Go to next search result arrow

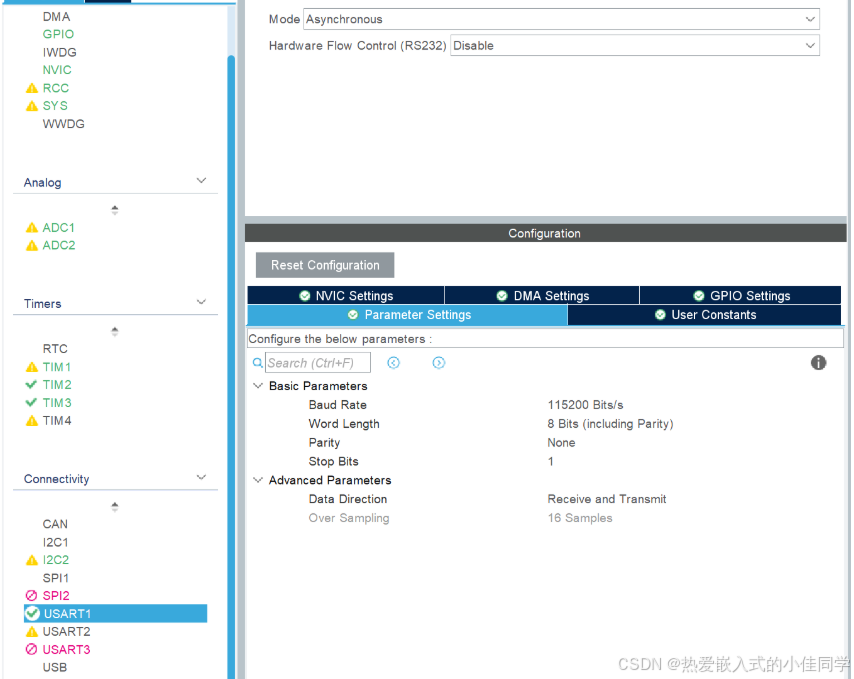438,363
